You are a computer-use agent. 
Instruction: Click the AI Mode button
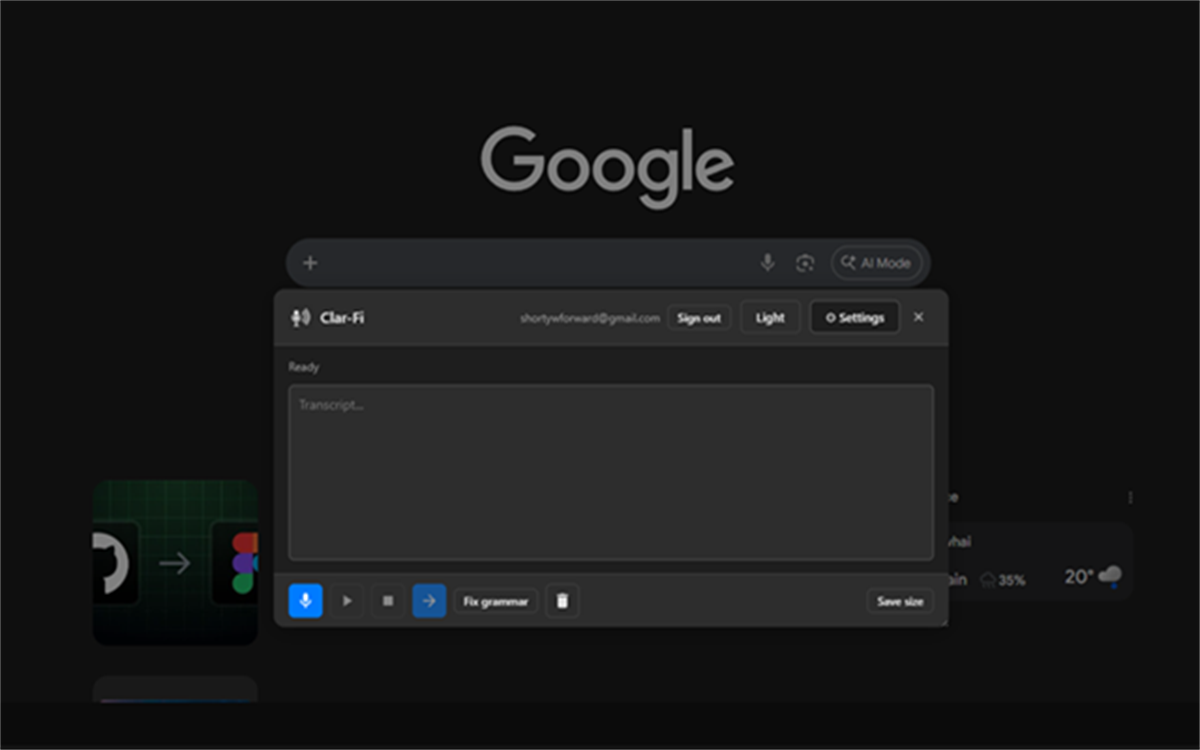click(876, 263)
